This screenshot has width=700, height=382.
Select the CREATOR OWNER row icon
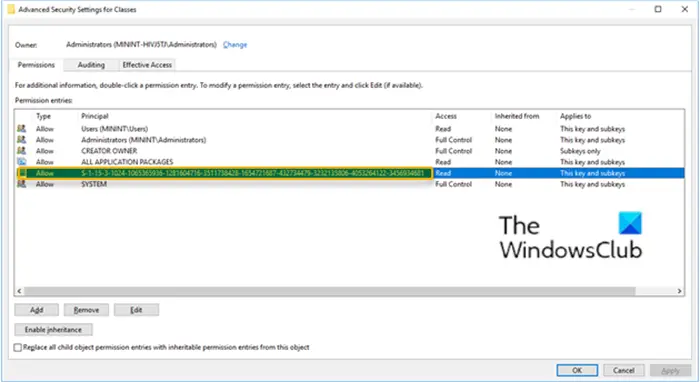[x=21, y=151]
